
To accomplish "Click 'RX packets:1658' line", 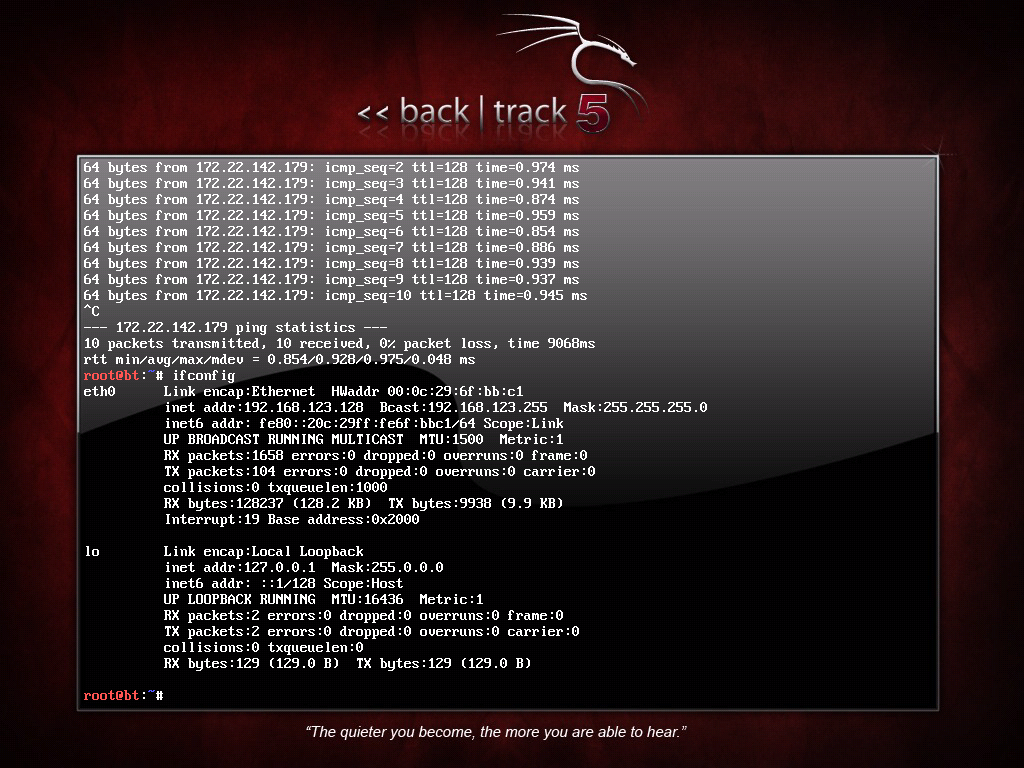I will [x=376, y=455].
